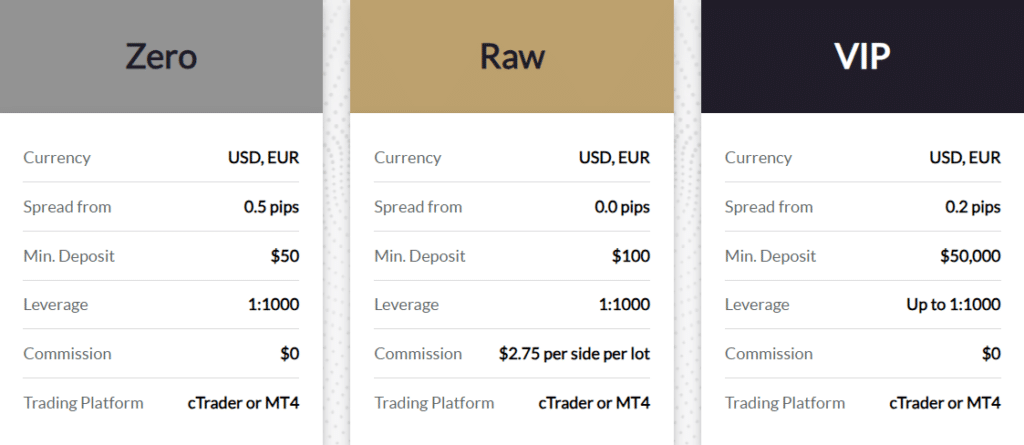1024x445 pixels.
Task: Click VIP account's cTrader or MT4 text
Action: point(945,403)
